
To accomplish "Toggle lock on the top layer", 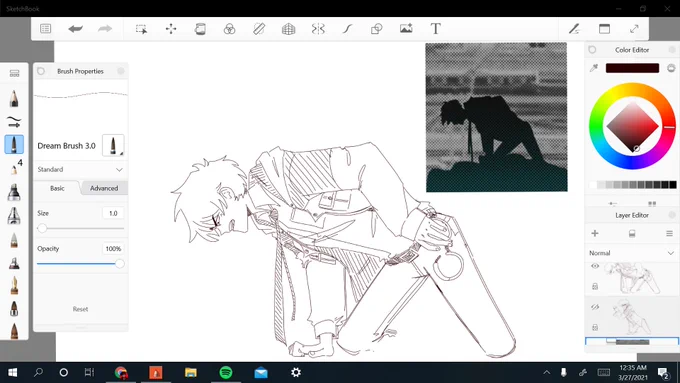I will [595, 286].
